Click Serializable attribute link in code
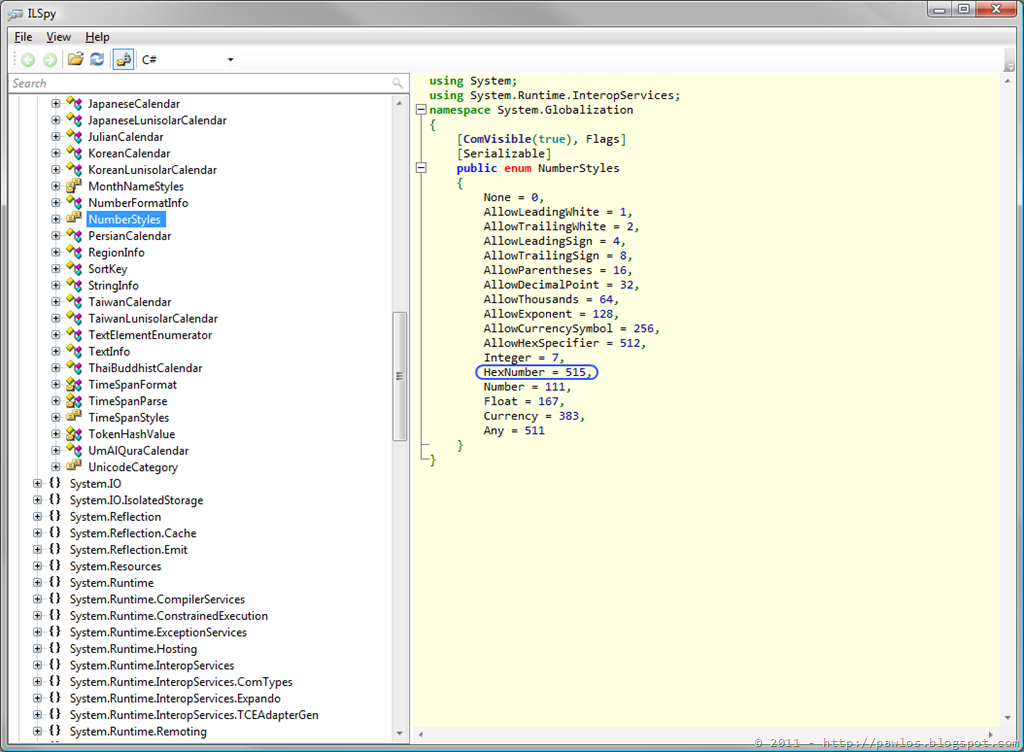1024x752 pixels. tap(504, 153)
